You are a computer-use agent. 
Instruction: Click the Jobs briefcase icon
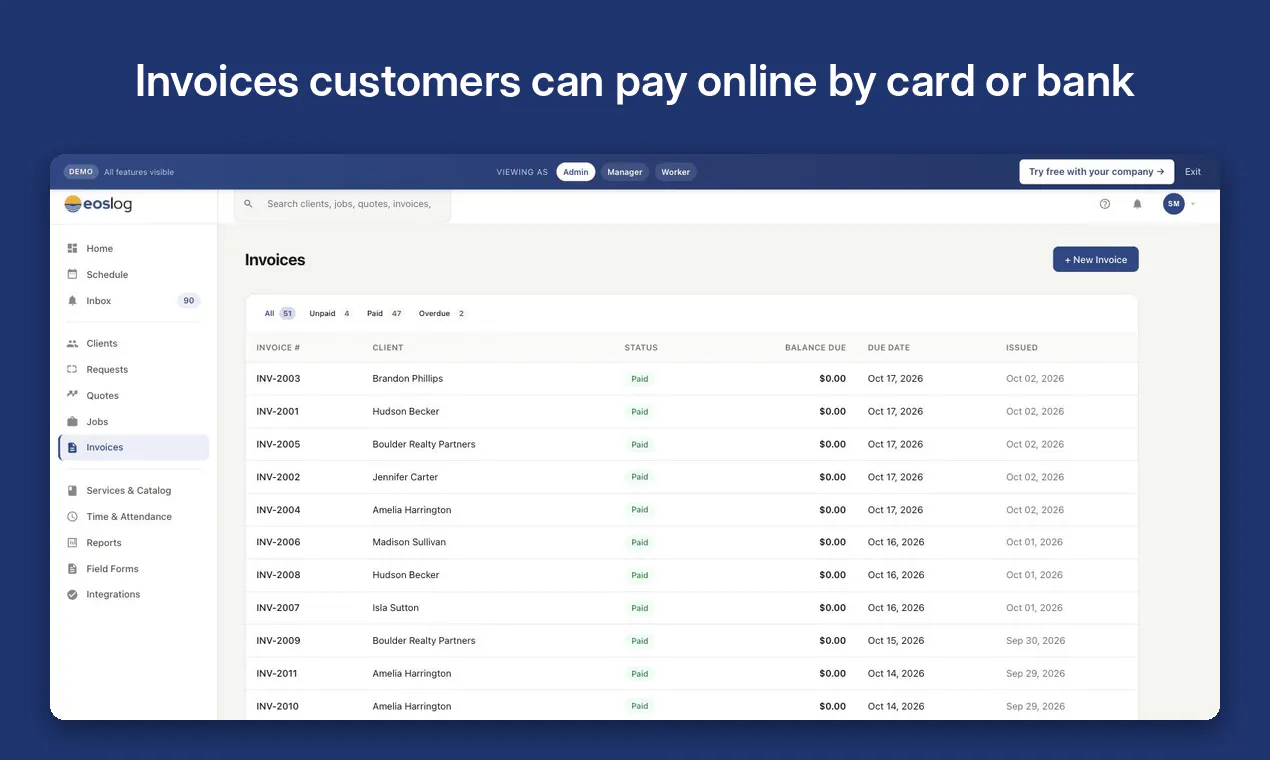[72, 421]
